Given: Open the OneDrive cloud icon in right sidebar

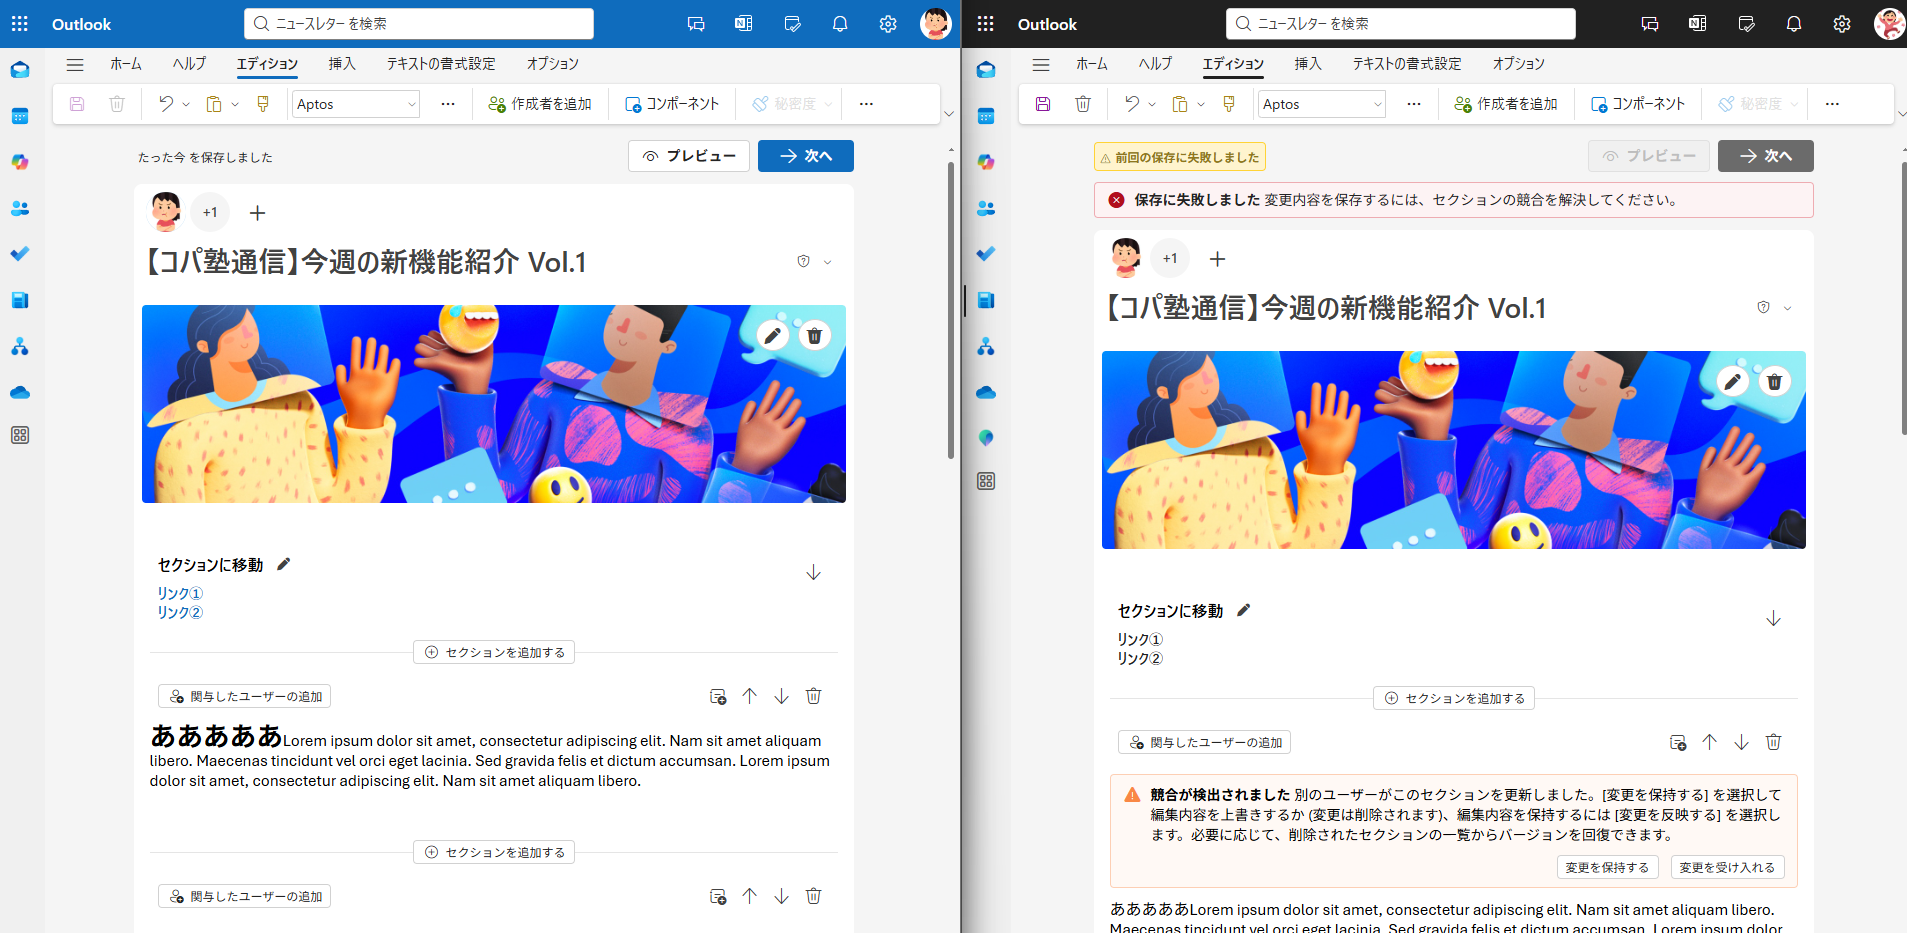Looking at the screenshot, I should (986, 392).
